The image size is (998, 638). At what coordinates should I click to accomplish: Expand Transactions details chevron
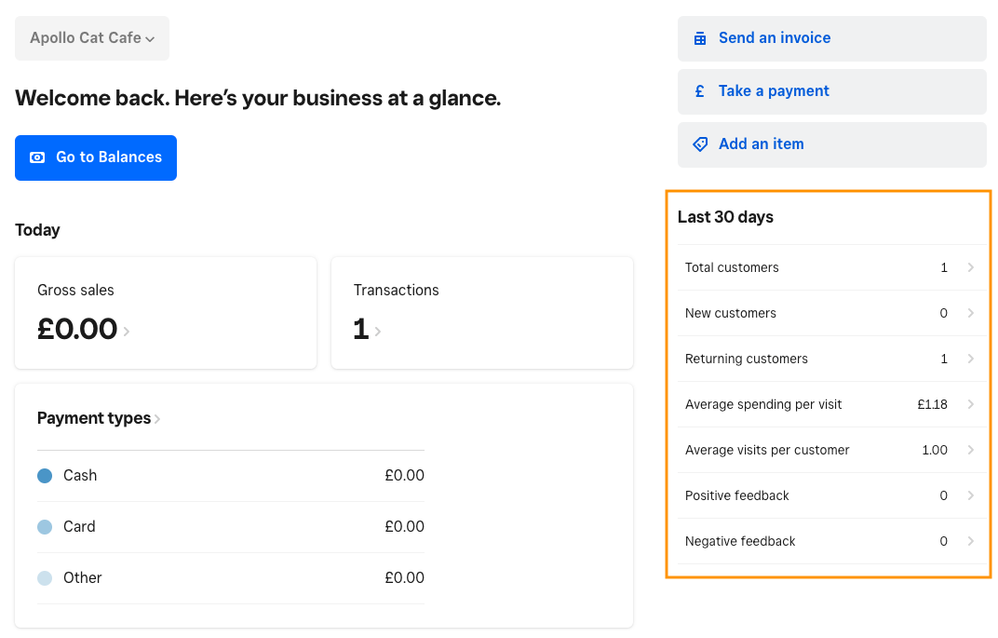coord(377,331)
